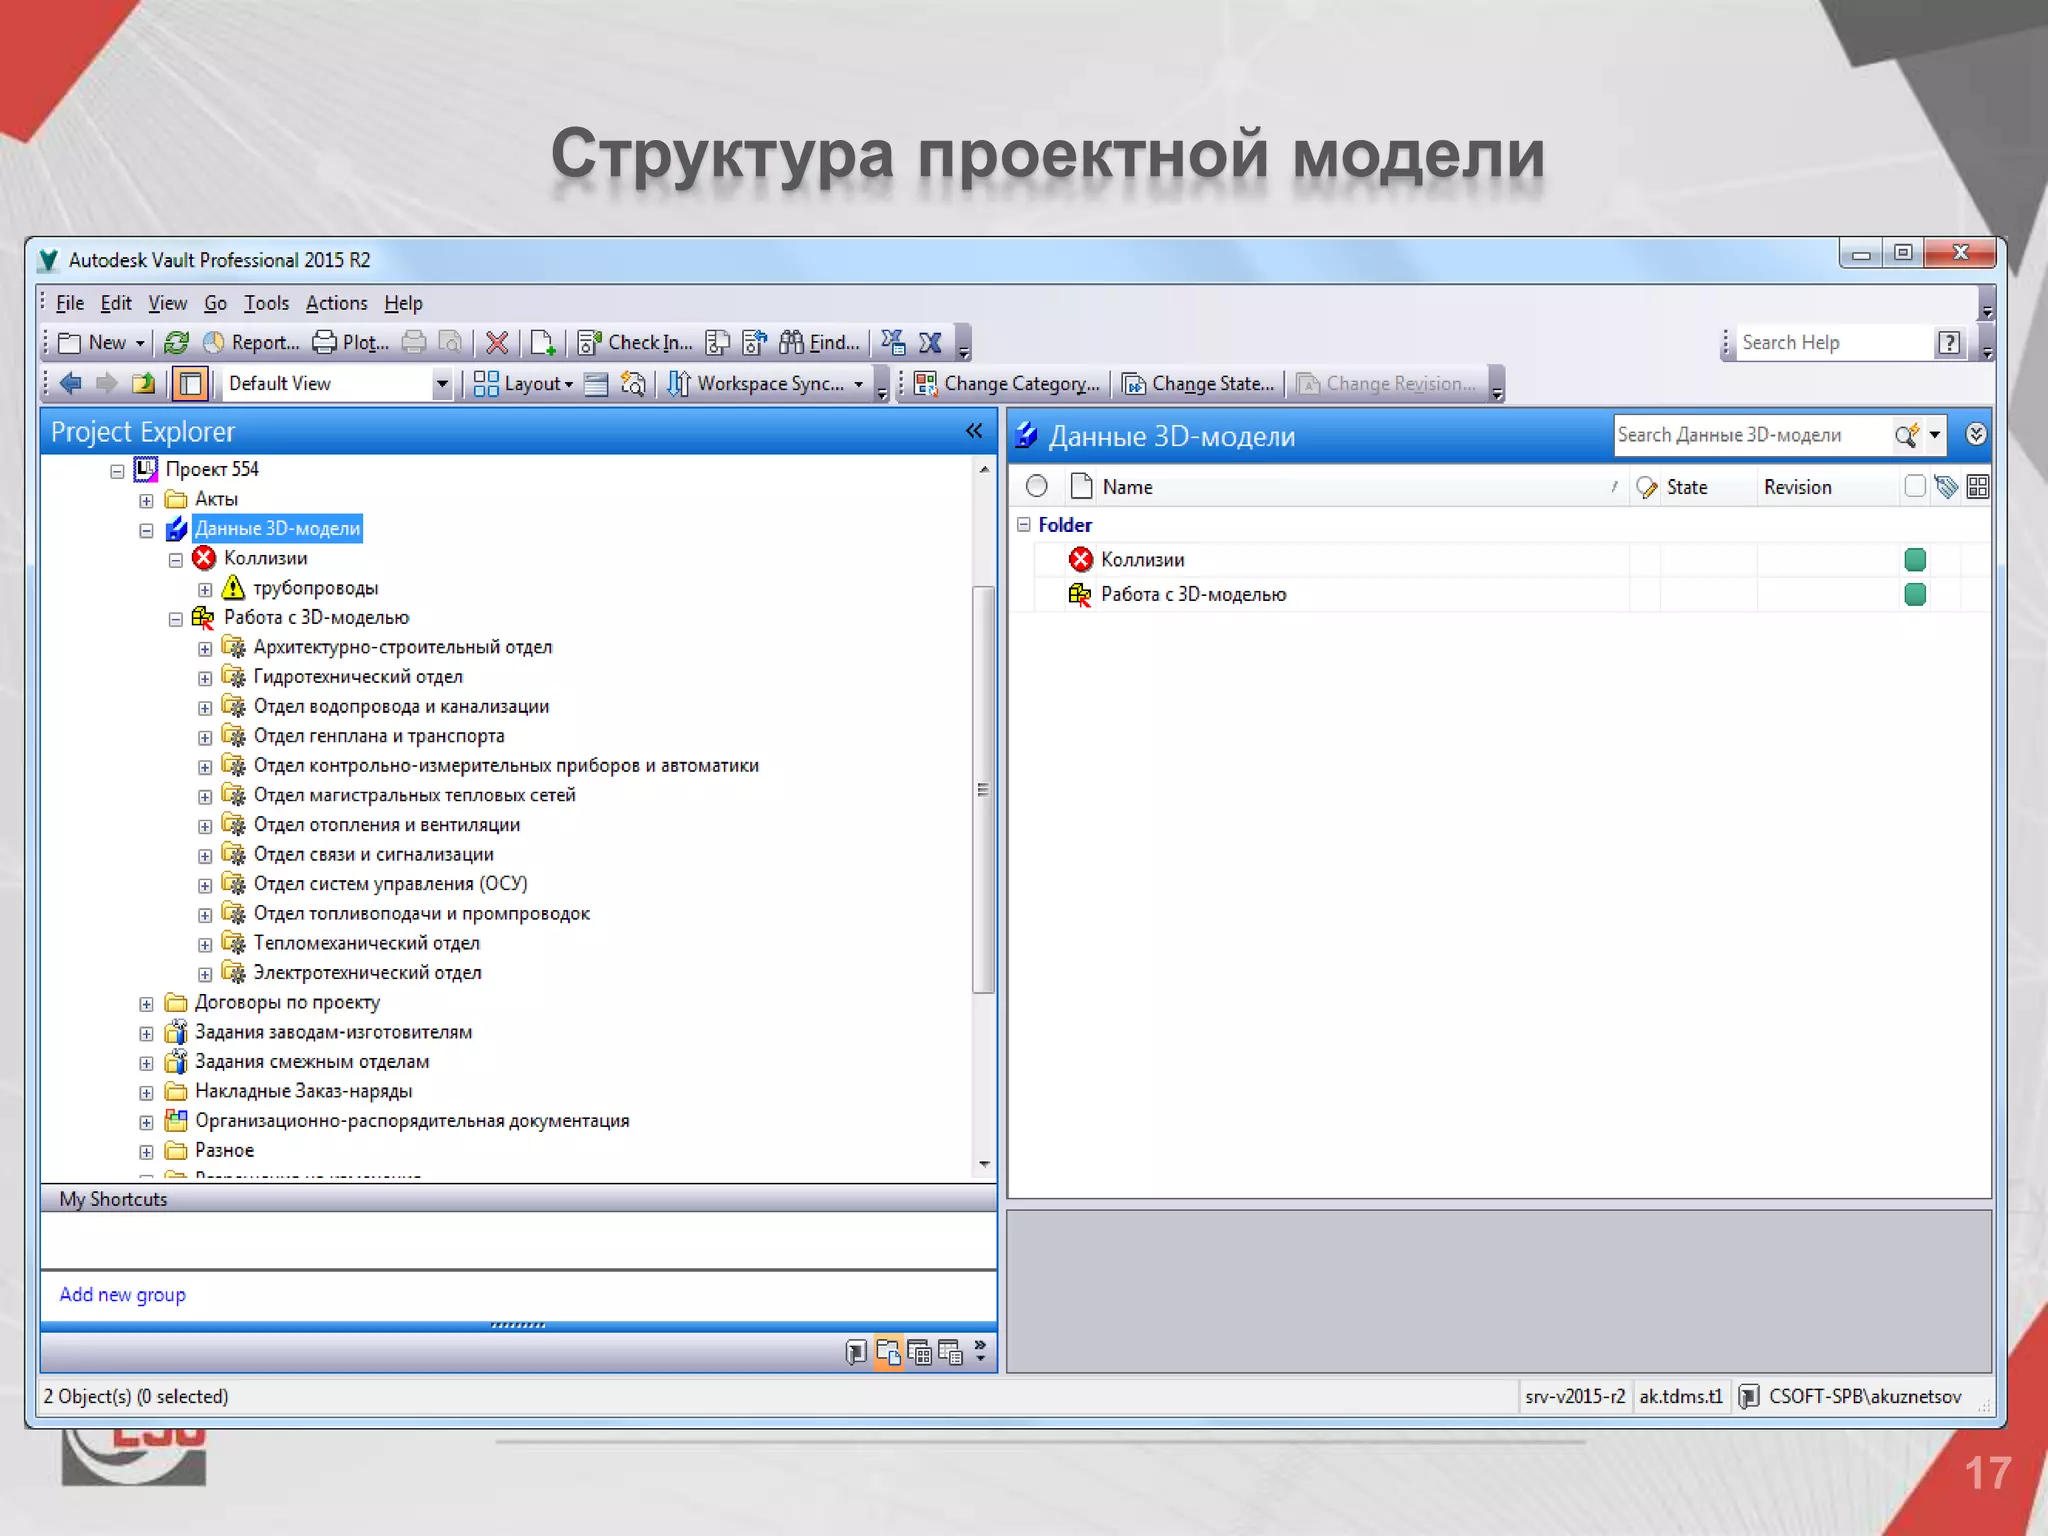Open the Edit menu
Image resolution: width=2048 pixels, height=1536 pixels.
115,303
